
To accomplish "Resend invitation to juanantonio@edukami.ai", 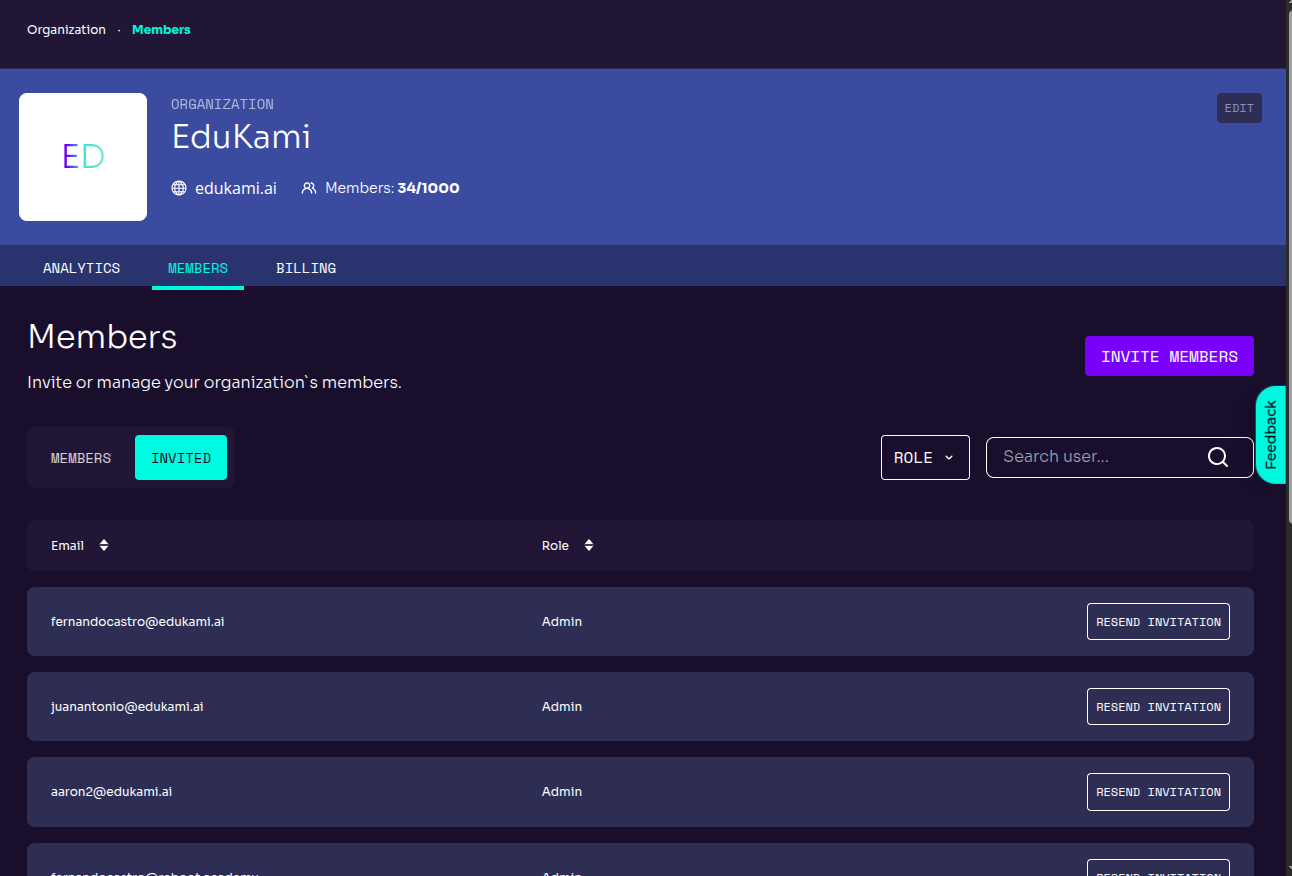I will pyautogui.click(x=1157, y=706).
